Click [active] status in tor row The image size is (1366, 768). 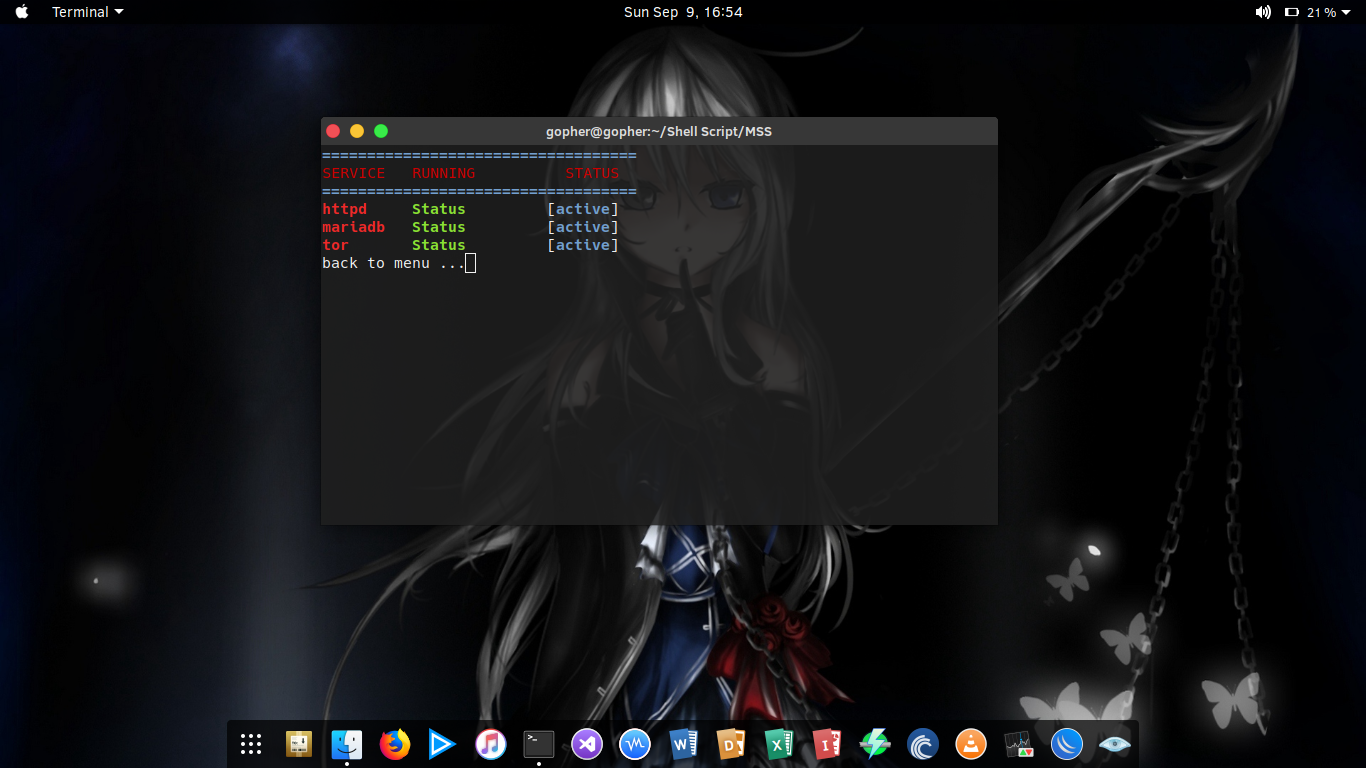[x=583, y=245]
